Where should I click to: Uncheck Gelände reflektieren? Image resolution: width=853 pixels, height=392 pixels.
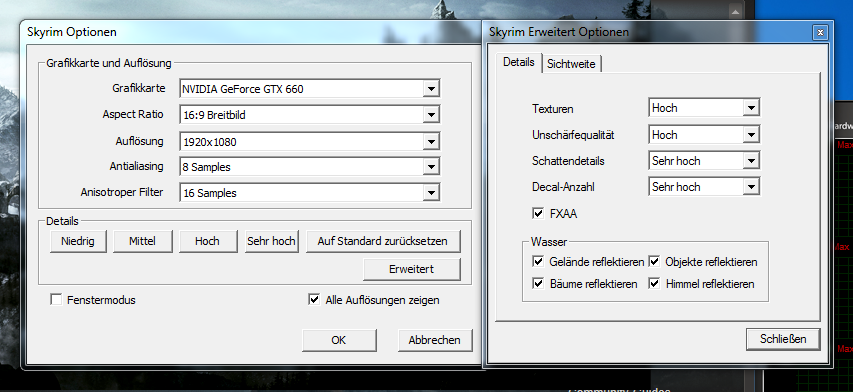pyautogui.click(x=538, y=262)
